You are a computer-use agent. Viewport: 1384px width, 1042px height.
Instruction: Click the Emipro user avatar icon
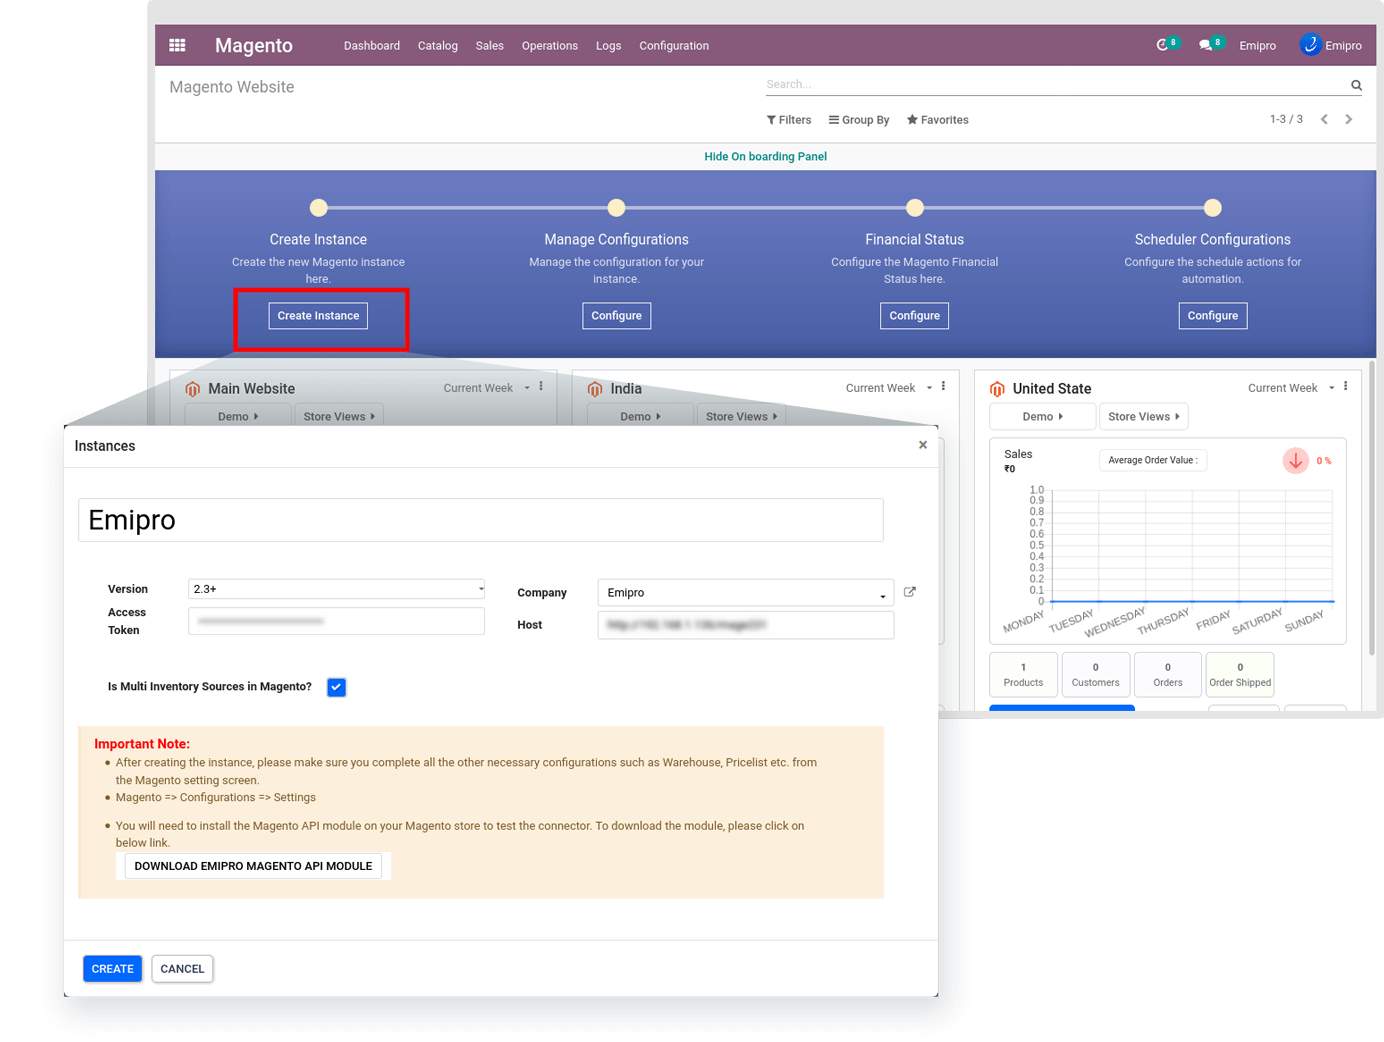(x=1310, y=45)
